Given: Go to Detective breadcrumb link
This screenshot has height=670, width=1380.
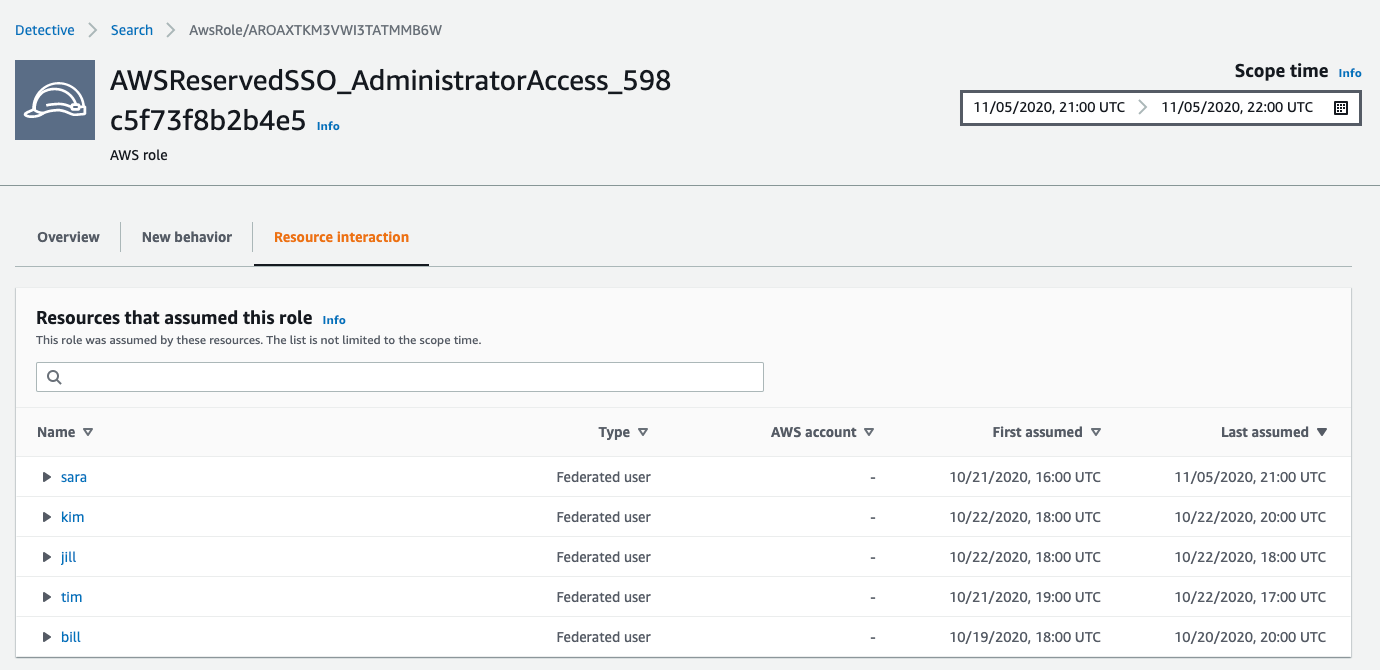Looking at the screenshot, I should pyautogui.click(x=45, y=30).
